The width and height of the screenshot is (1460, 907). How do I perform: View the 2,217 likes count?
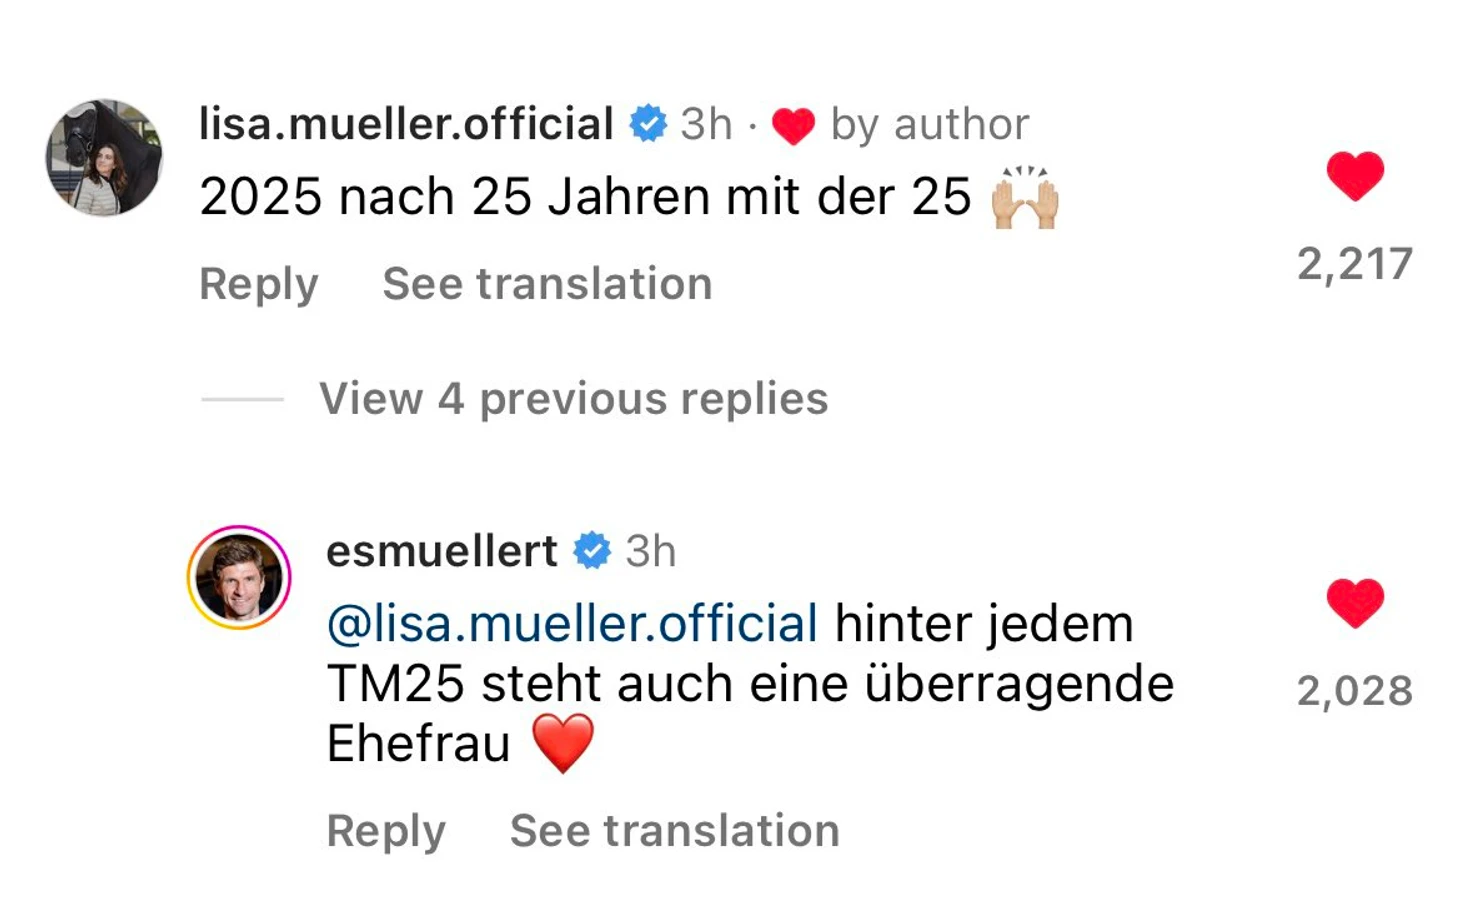tap(1354, 264)
